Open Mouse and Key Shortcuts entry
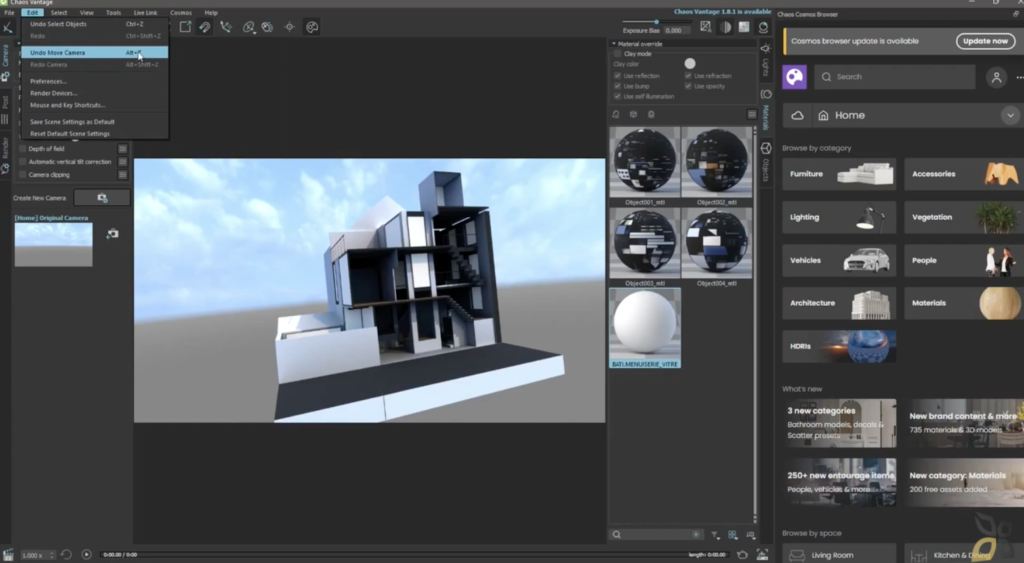Image resolution: width=1024 pixels, height=563 pixels. click(x=95, y=105)
